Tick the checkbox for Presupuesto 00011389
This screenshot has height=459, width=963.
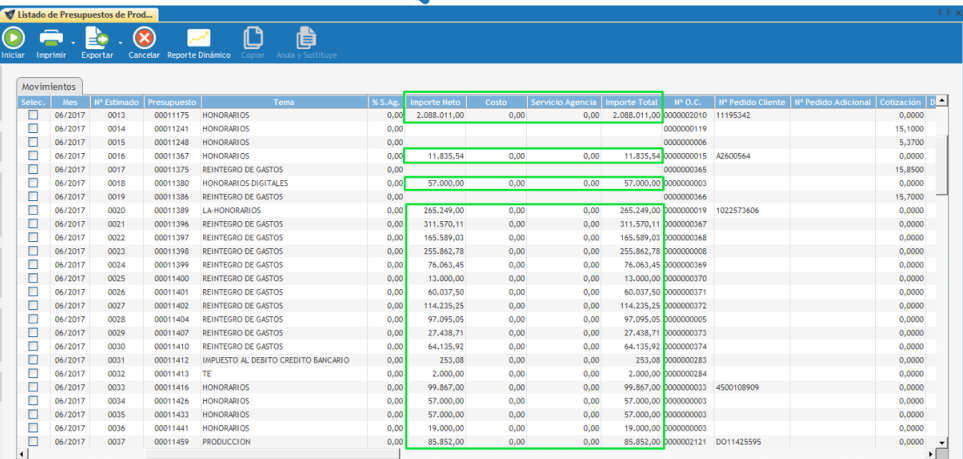point(33,211)
